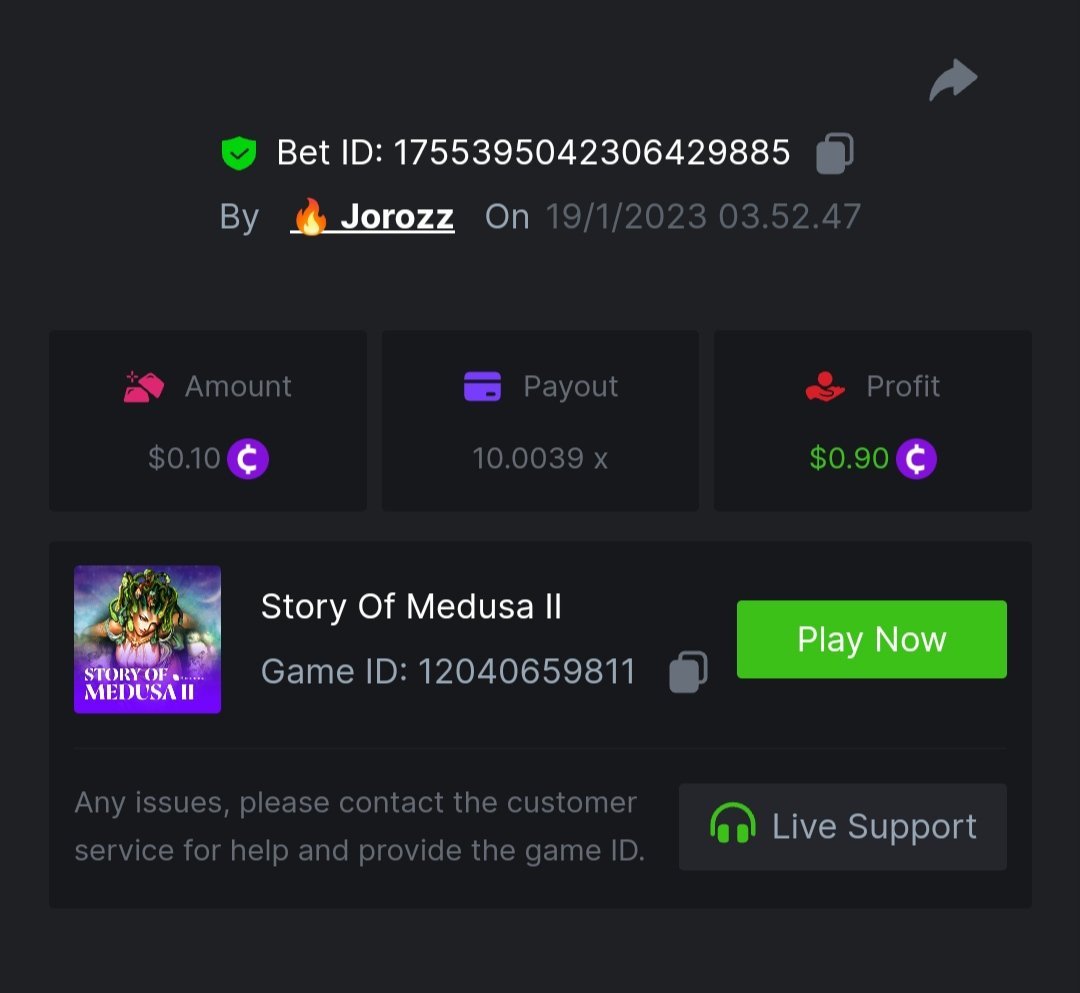Copy the Game ID
1080x993 pixels.
(x=688, y=672)
